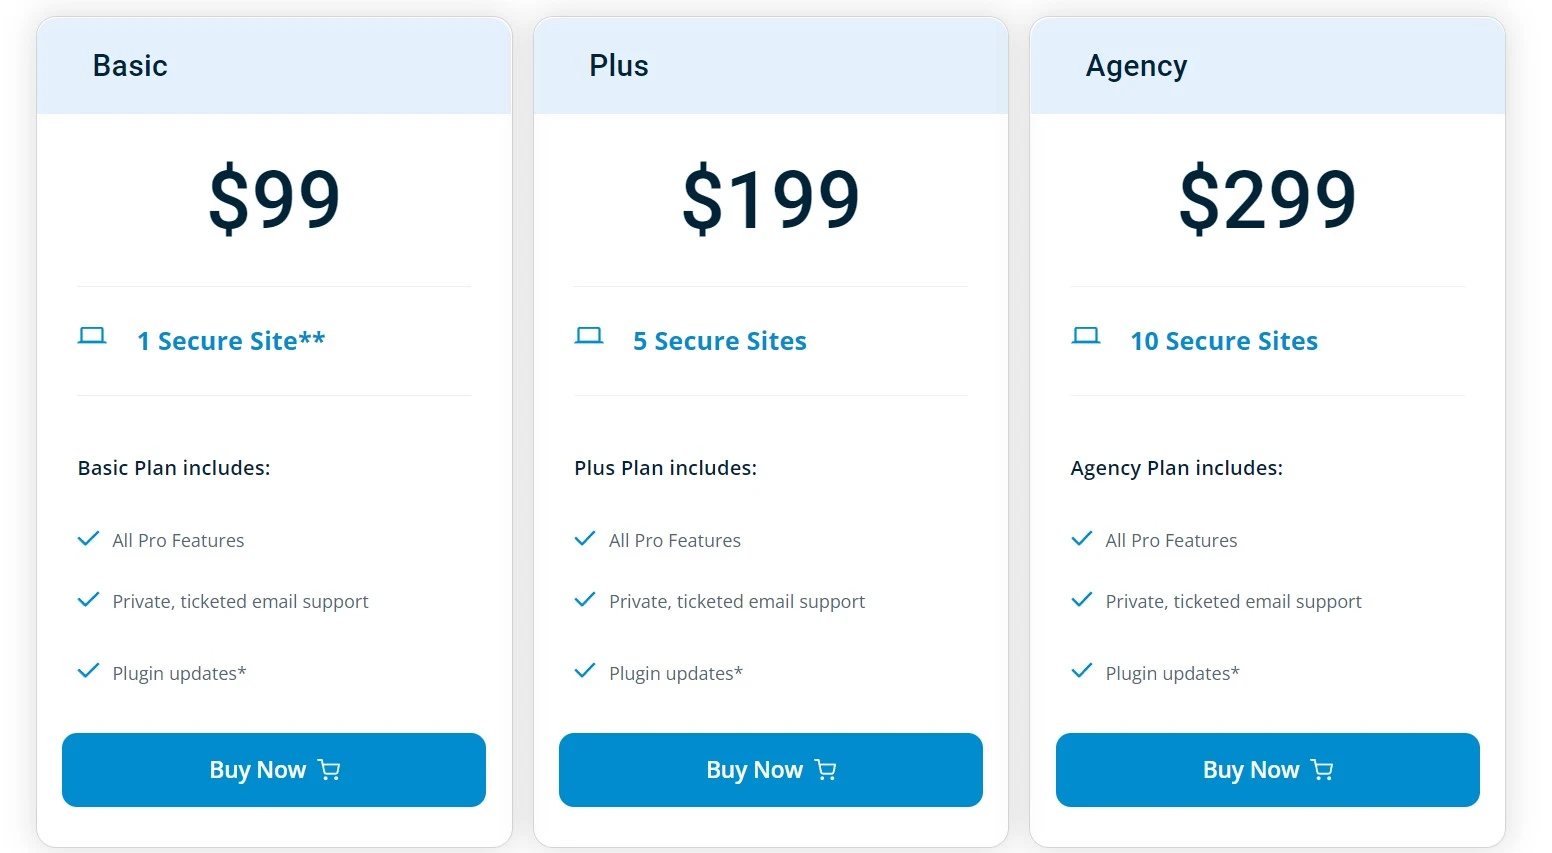Click "Agency Plan includes:" heading
Image resolution: width=1552 pixels, height=853 pixels.
(x=1176, y=468)
